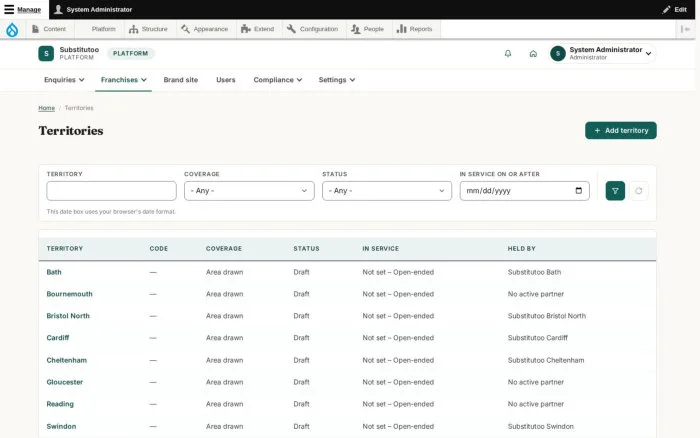
Task: Click the Status column header
Action: pyautogui.click(x=306, y=248)
